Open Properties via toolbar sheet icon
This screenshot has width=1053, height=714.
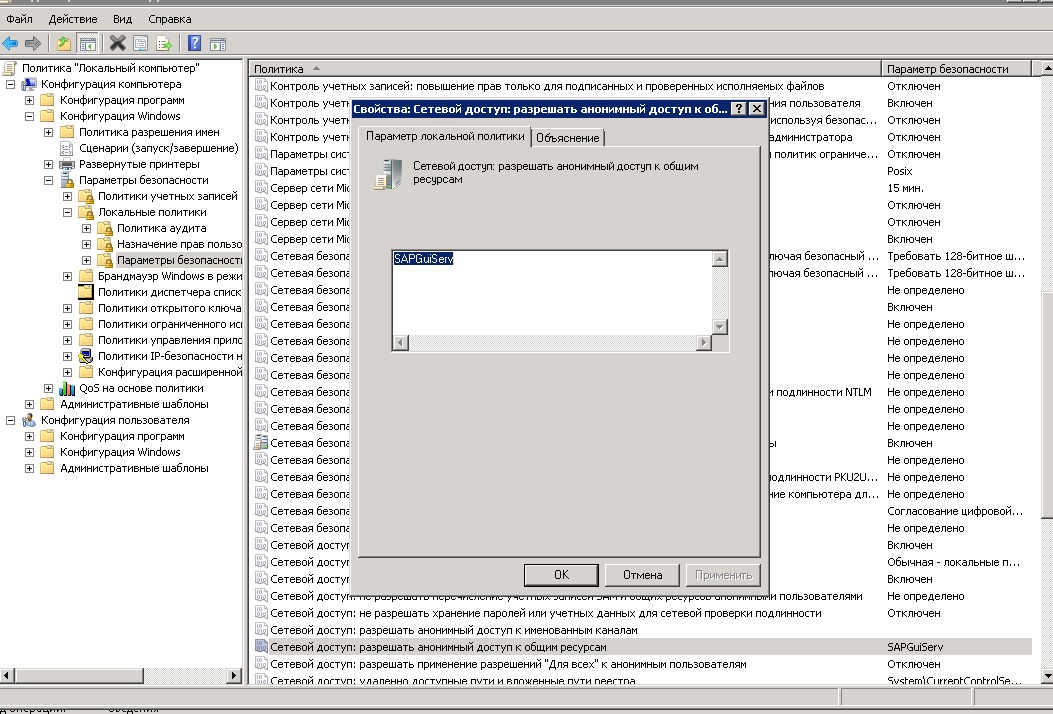coord(140,44)
